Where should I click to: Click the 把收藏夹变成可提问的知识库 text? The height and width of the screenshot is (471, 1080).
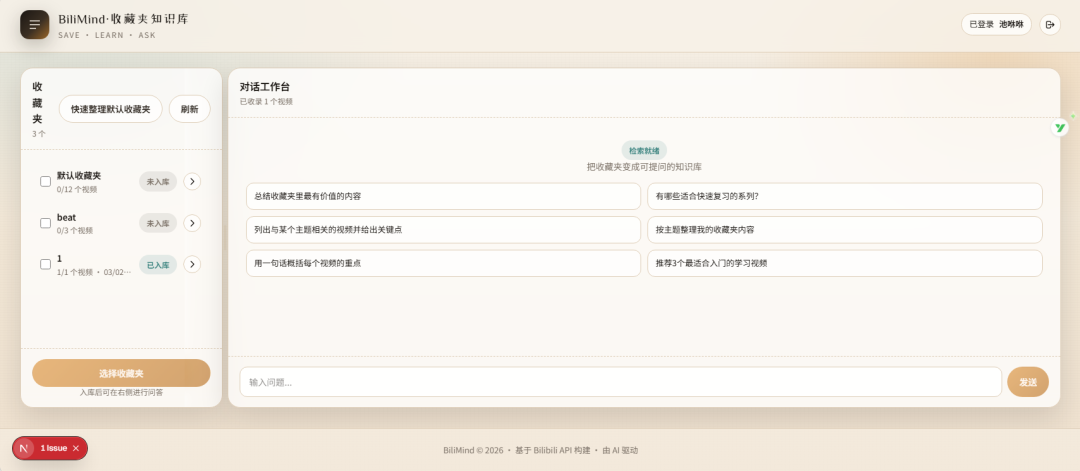tap(644, 167)
